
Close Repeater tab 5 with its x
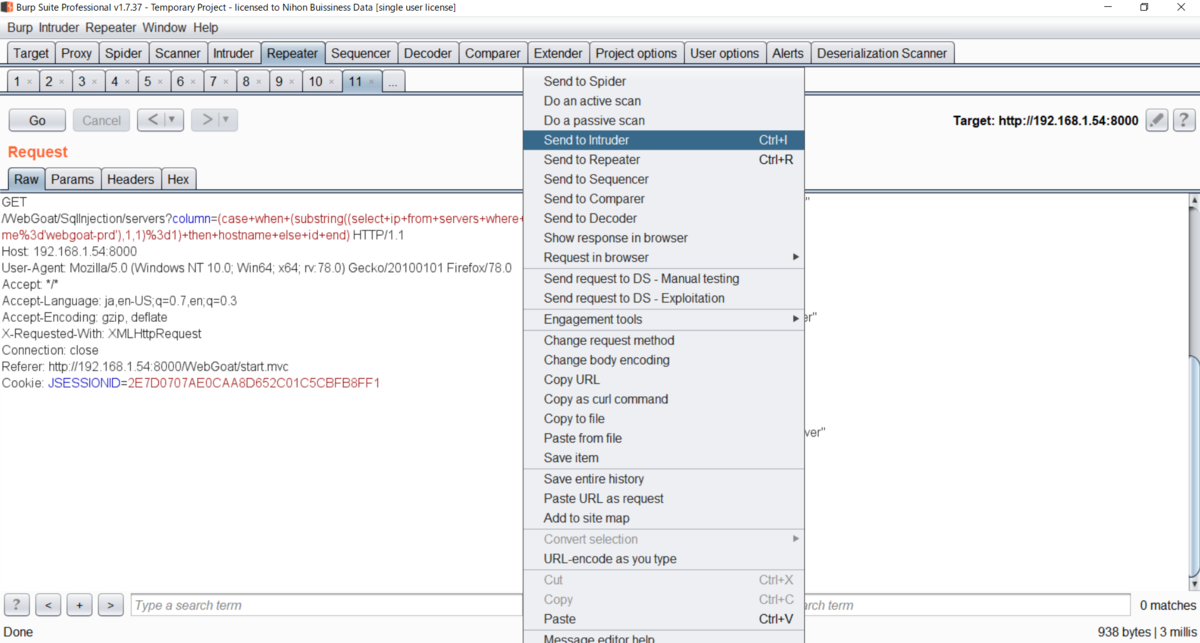point(161,82)
